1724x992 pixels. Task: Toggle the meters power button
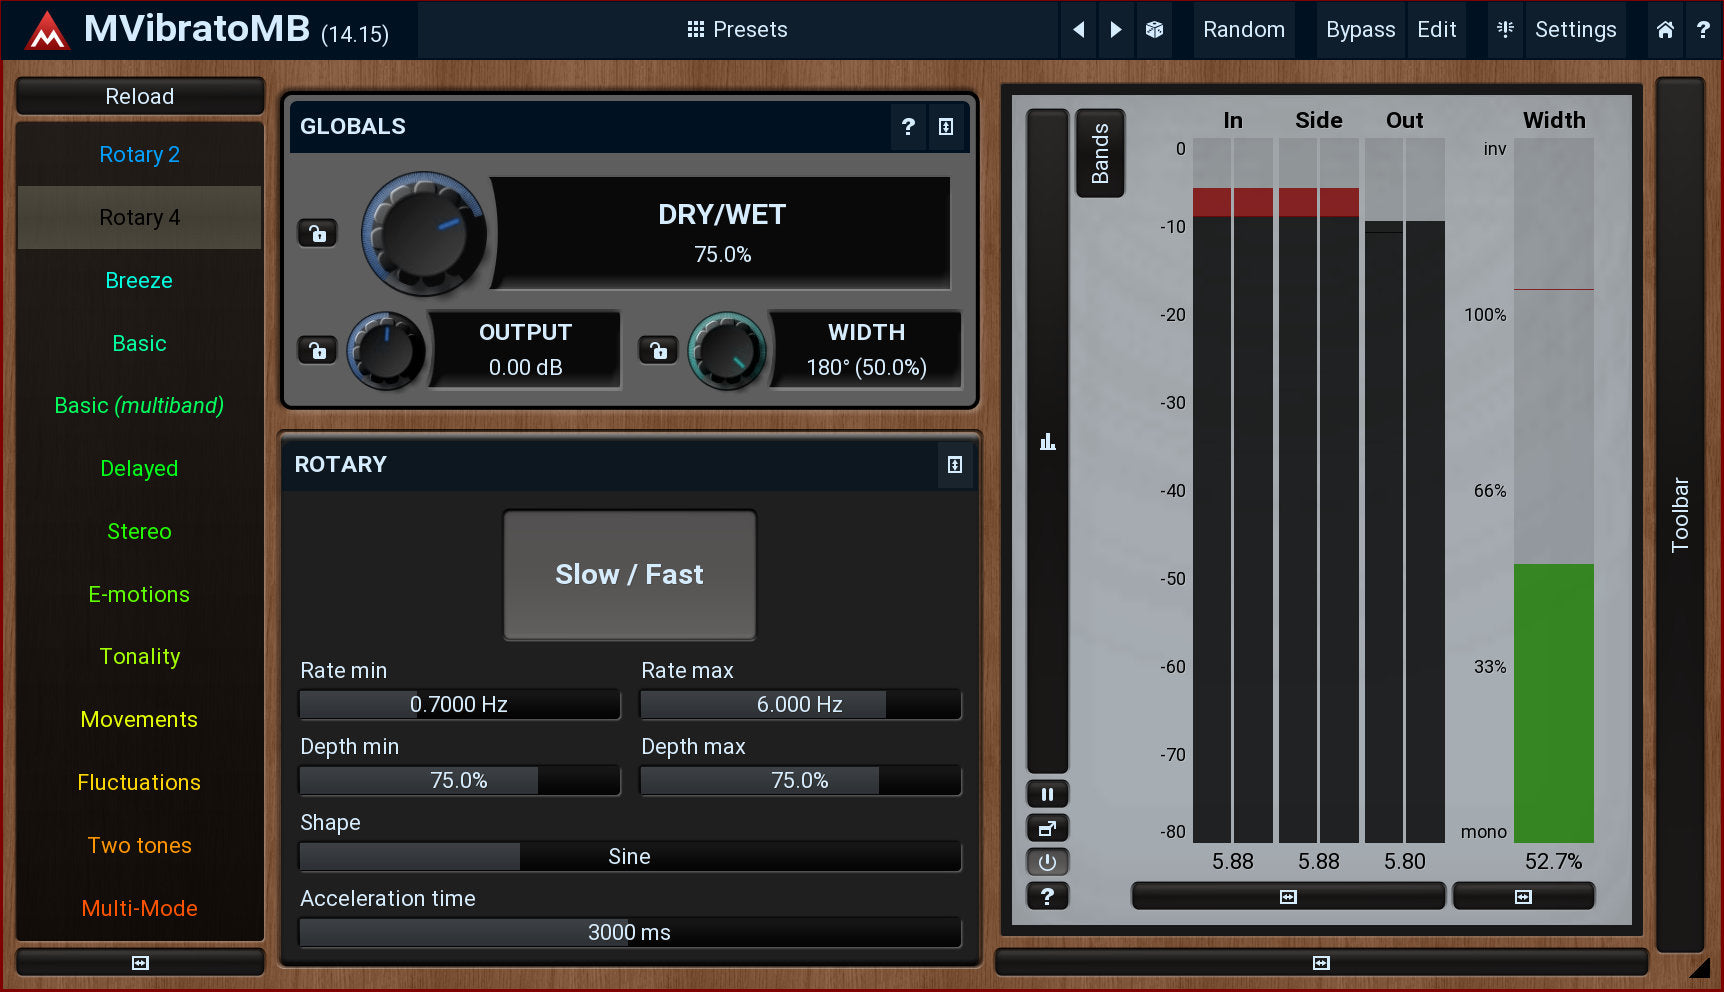[x=1047, y=862]
